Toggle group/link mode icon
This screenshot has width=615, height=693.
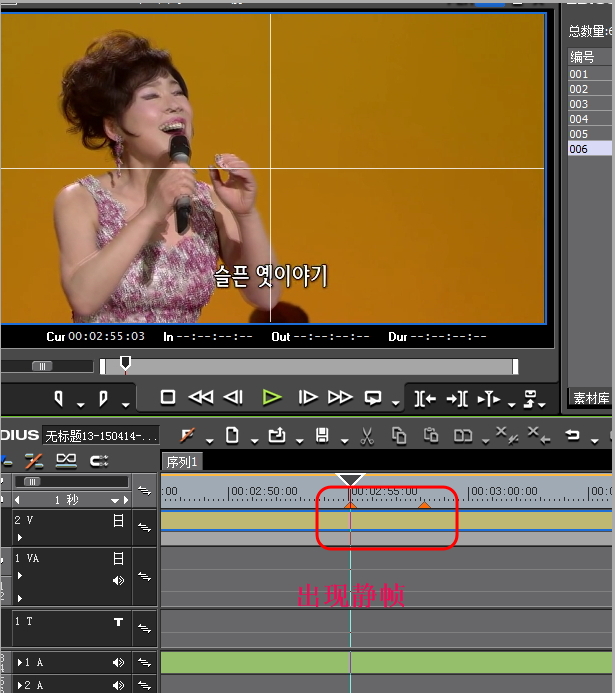66,461
